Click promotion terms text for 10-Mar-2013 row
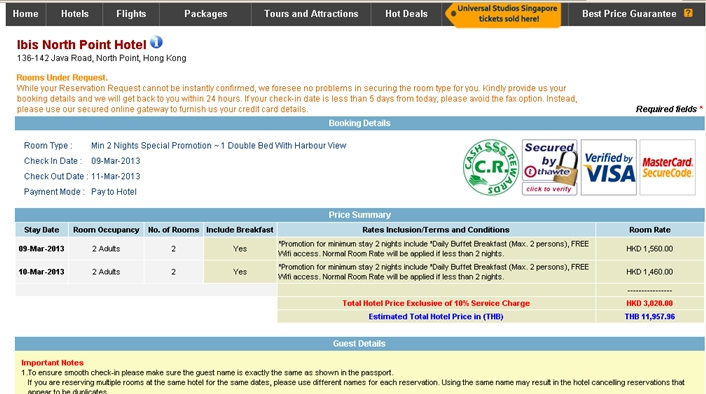Screen dimensions: 706x394 tap(434, 272)
